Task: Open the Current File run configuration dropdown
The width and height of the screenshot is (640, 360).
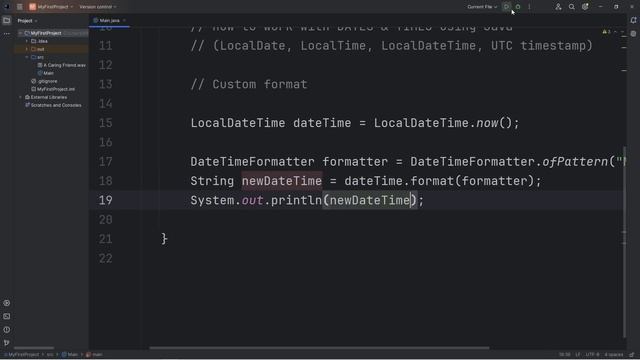Action: coord(482,7)
